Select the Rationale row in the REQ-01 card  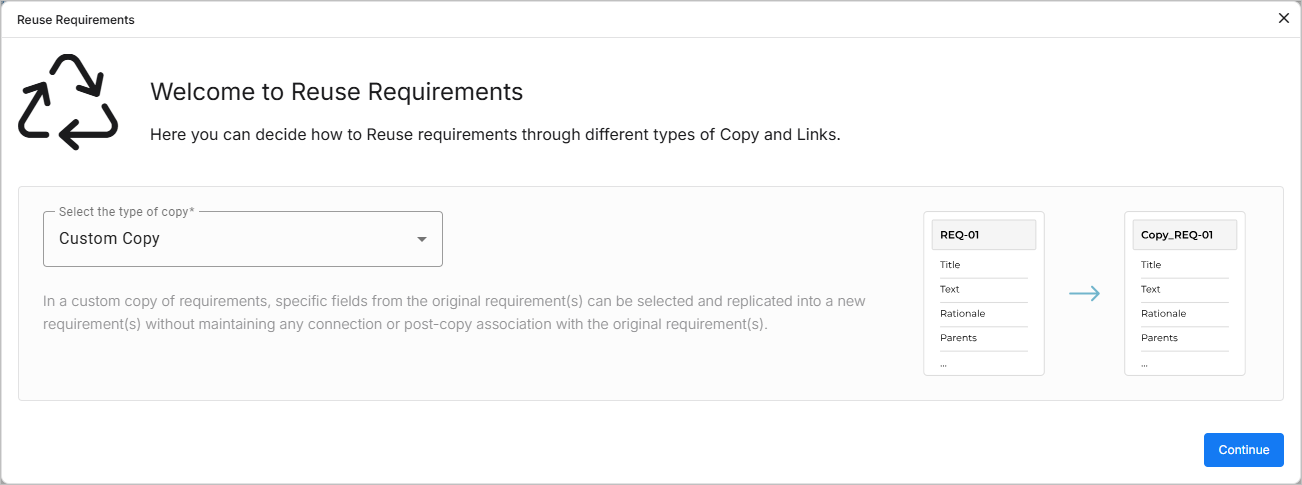coord(983,314)
